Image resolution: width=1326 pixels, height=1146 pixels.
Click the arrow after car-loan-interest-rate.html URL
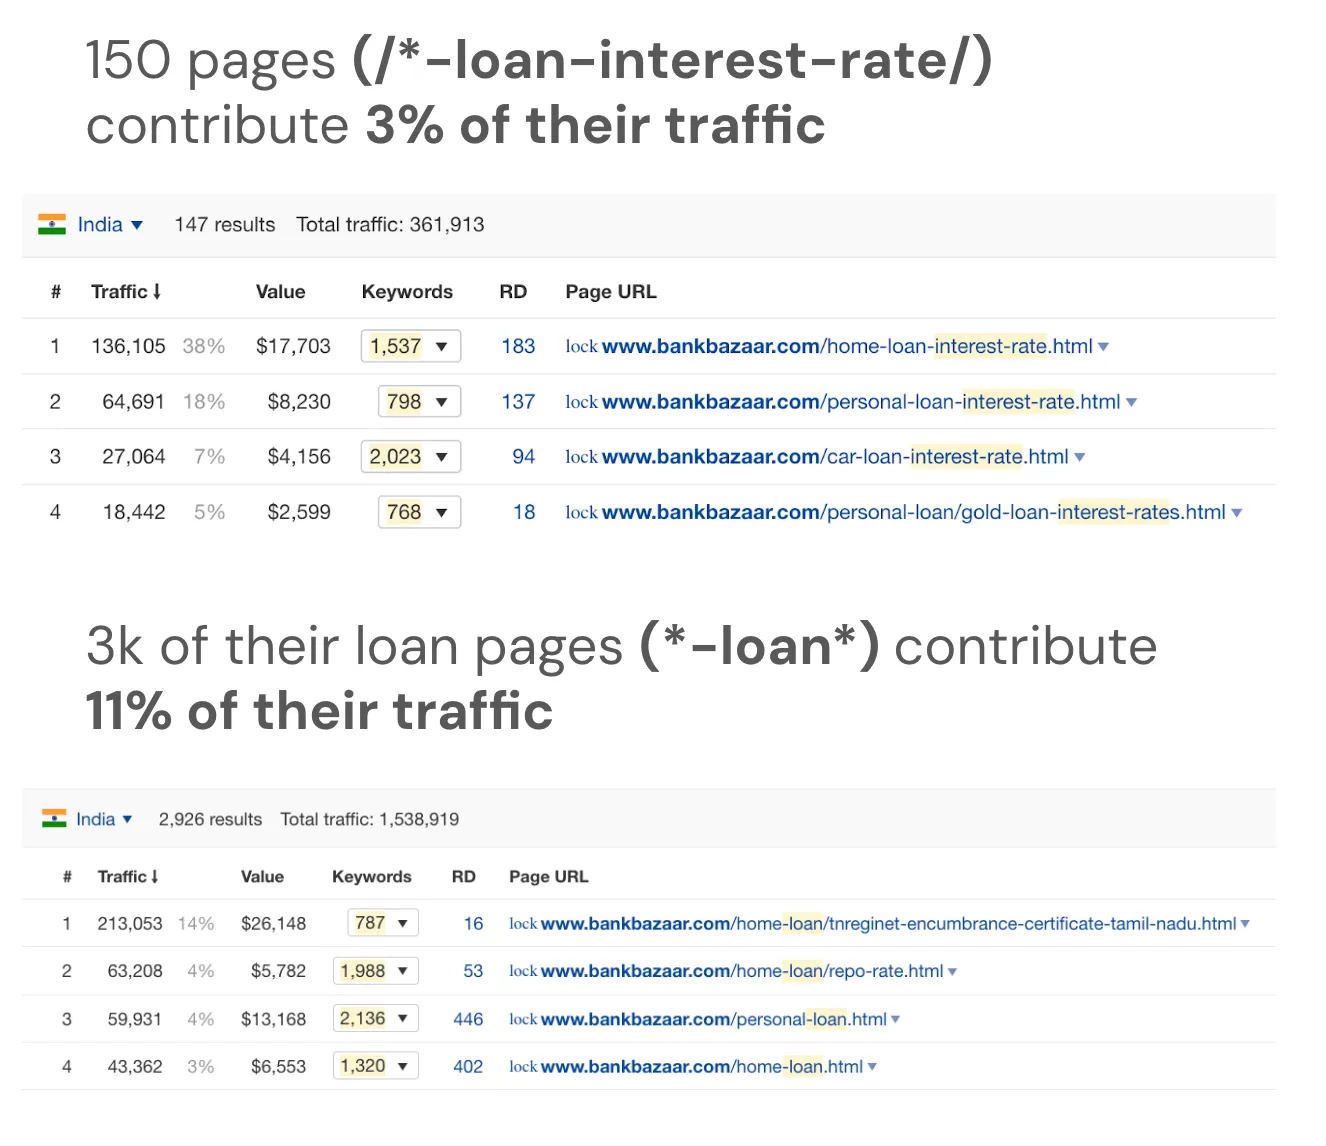click(x=1080, y=458)
